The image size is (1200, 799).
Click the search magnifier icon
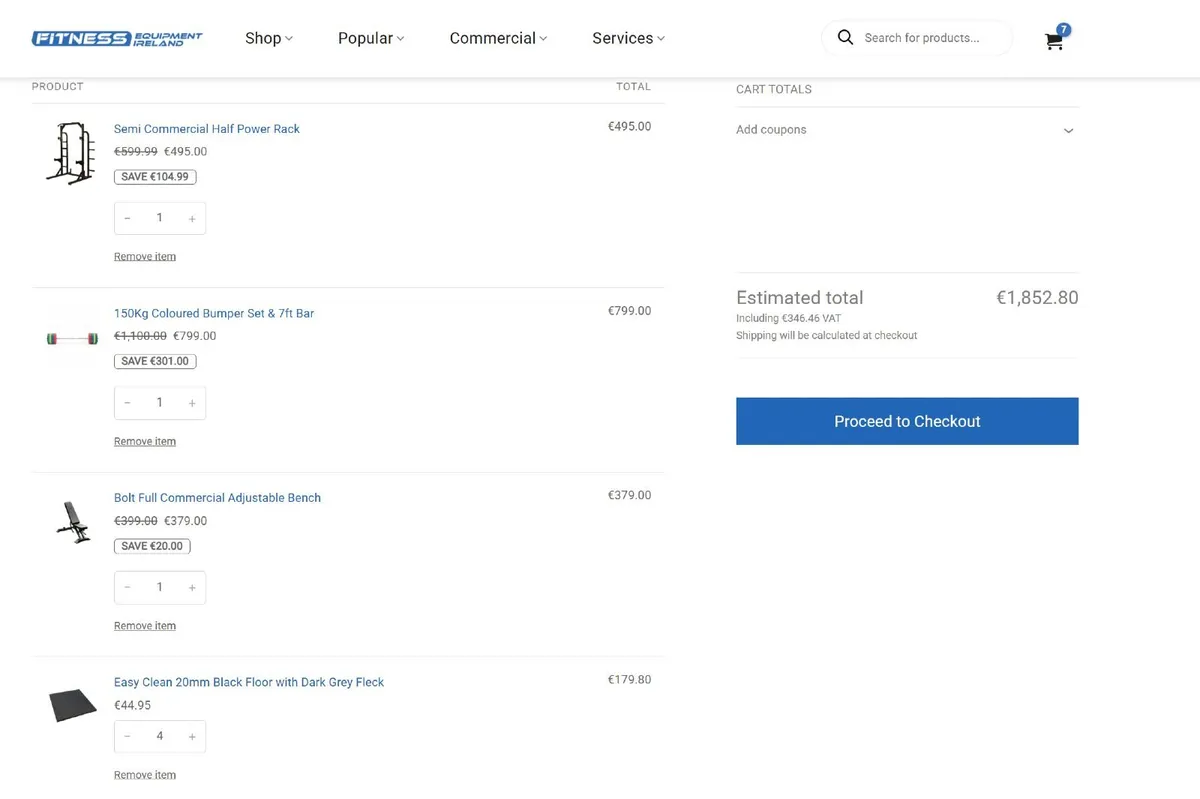pos(845,38)
